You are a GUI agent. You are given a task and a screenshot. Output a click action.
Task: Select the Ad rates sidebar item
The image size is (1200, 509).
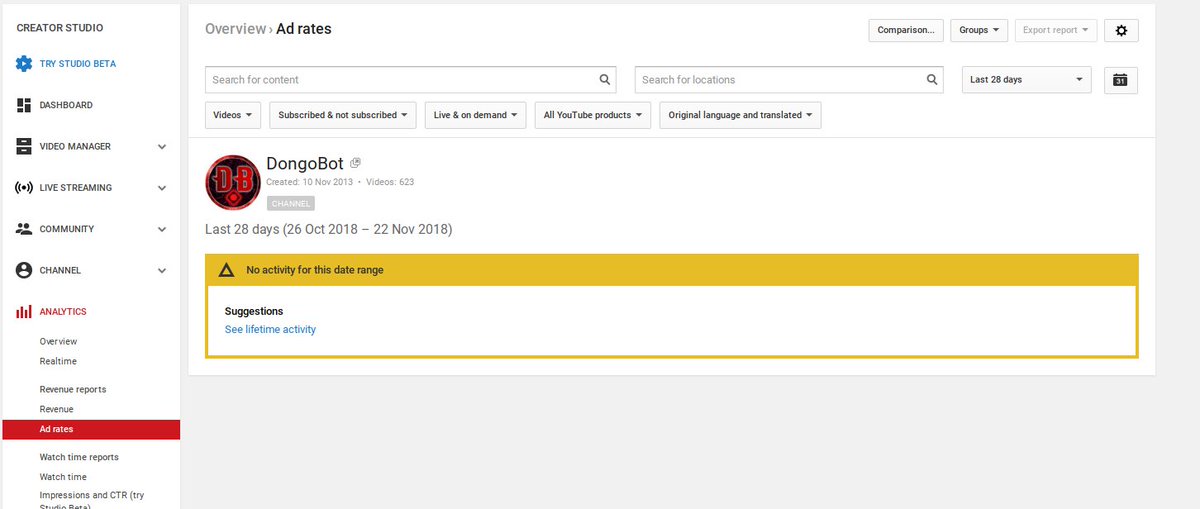(x=91, y=429)
